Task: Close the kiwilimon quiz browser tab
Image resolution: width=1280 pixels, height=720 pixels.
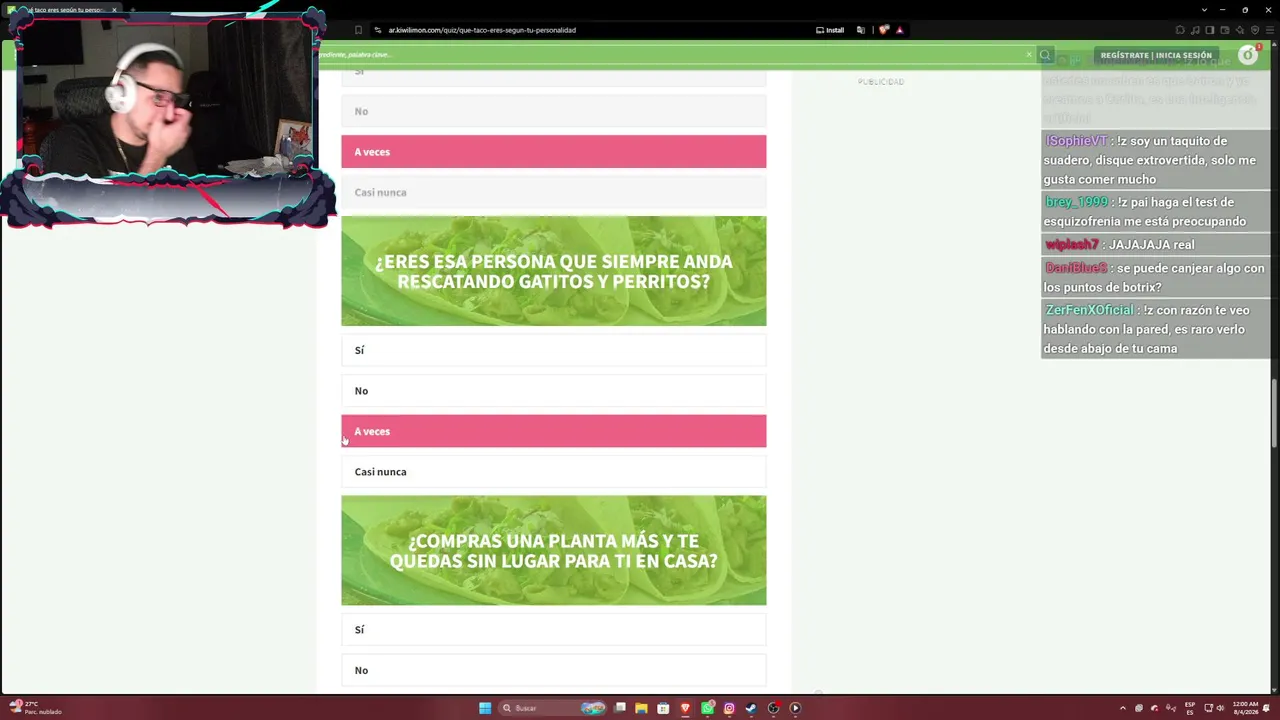Action: 114,10
